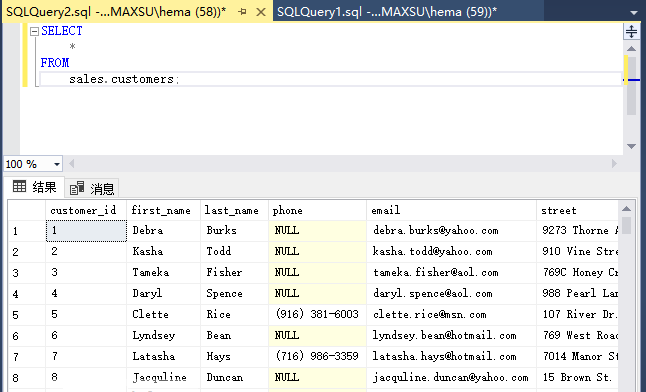
Task: Select the email column header
Action: [452, 210]
